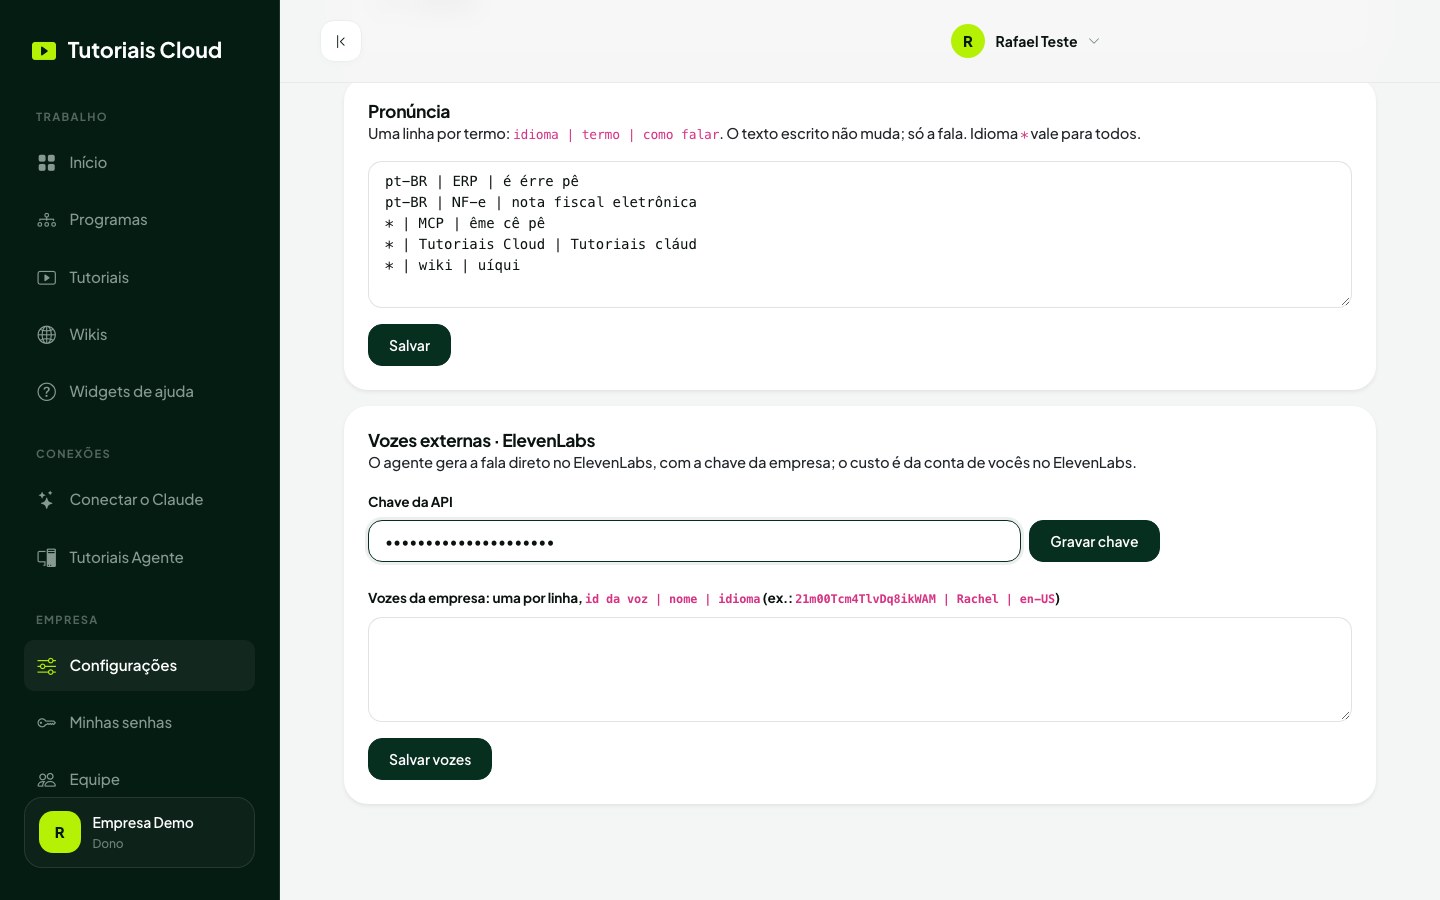
Task: Collapse the sidebar with the arrow button
Action: [341, 41]
